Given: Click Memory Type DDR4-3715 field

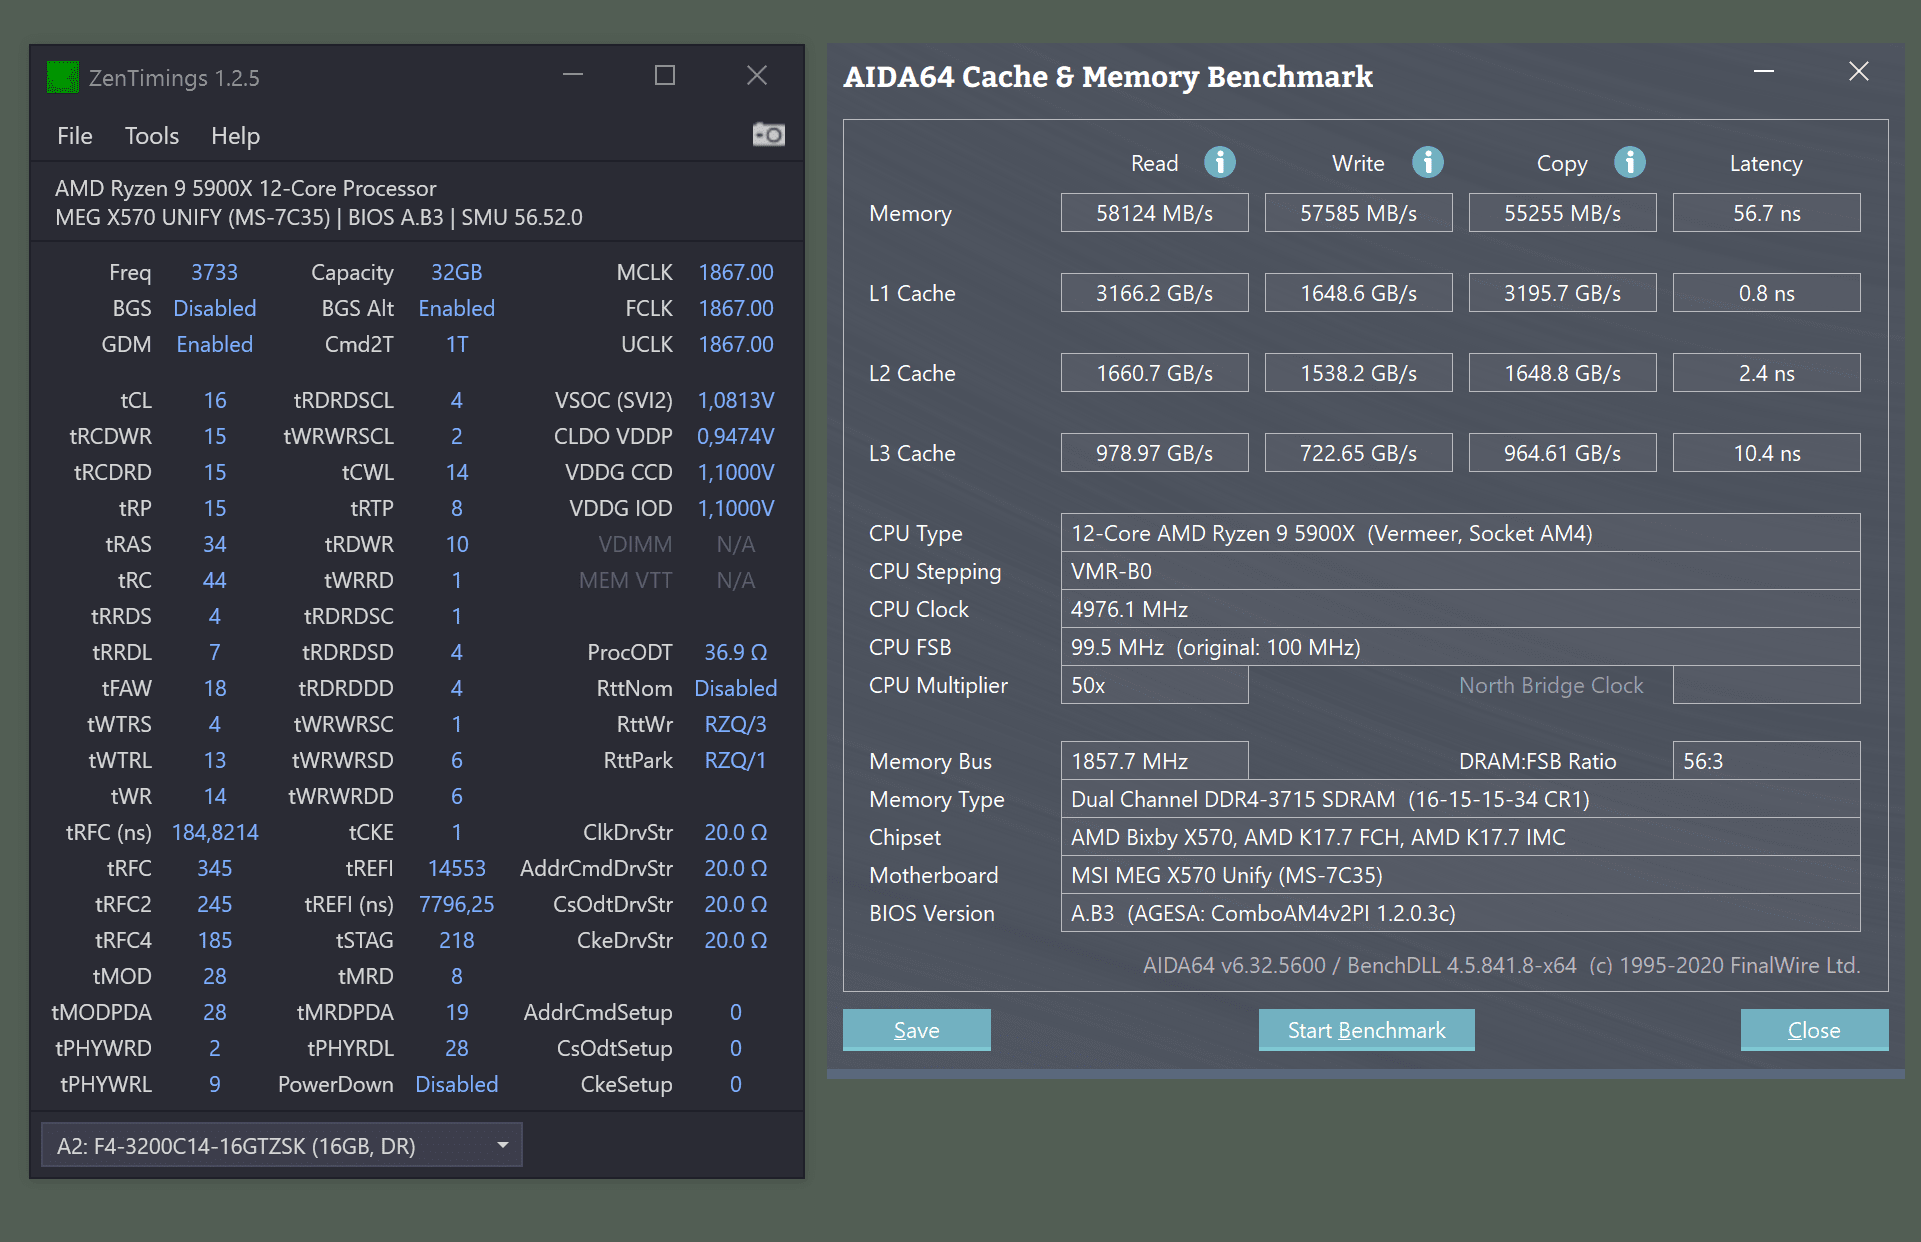Looking at the screenshot, I should coord(1460,799).
